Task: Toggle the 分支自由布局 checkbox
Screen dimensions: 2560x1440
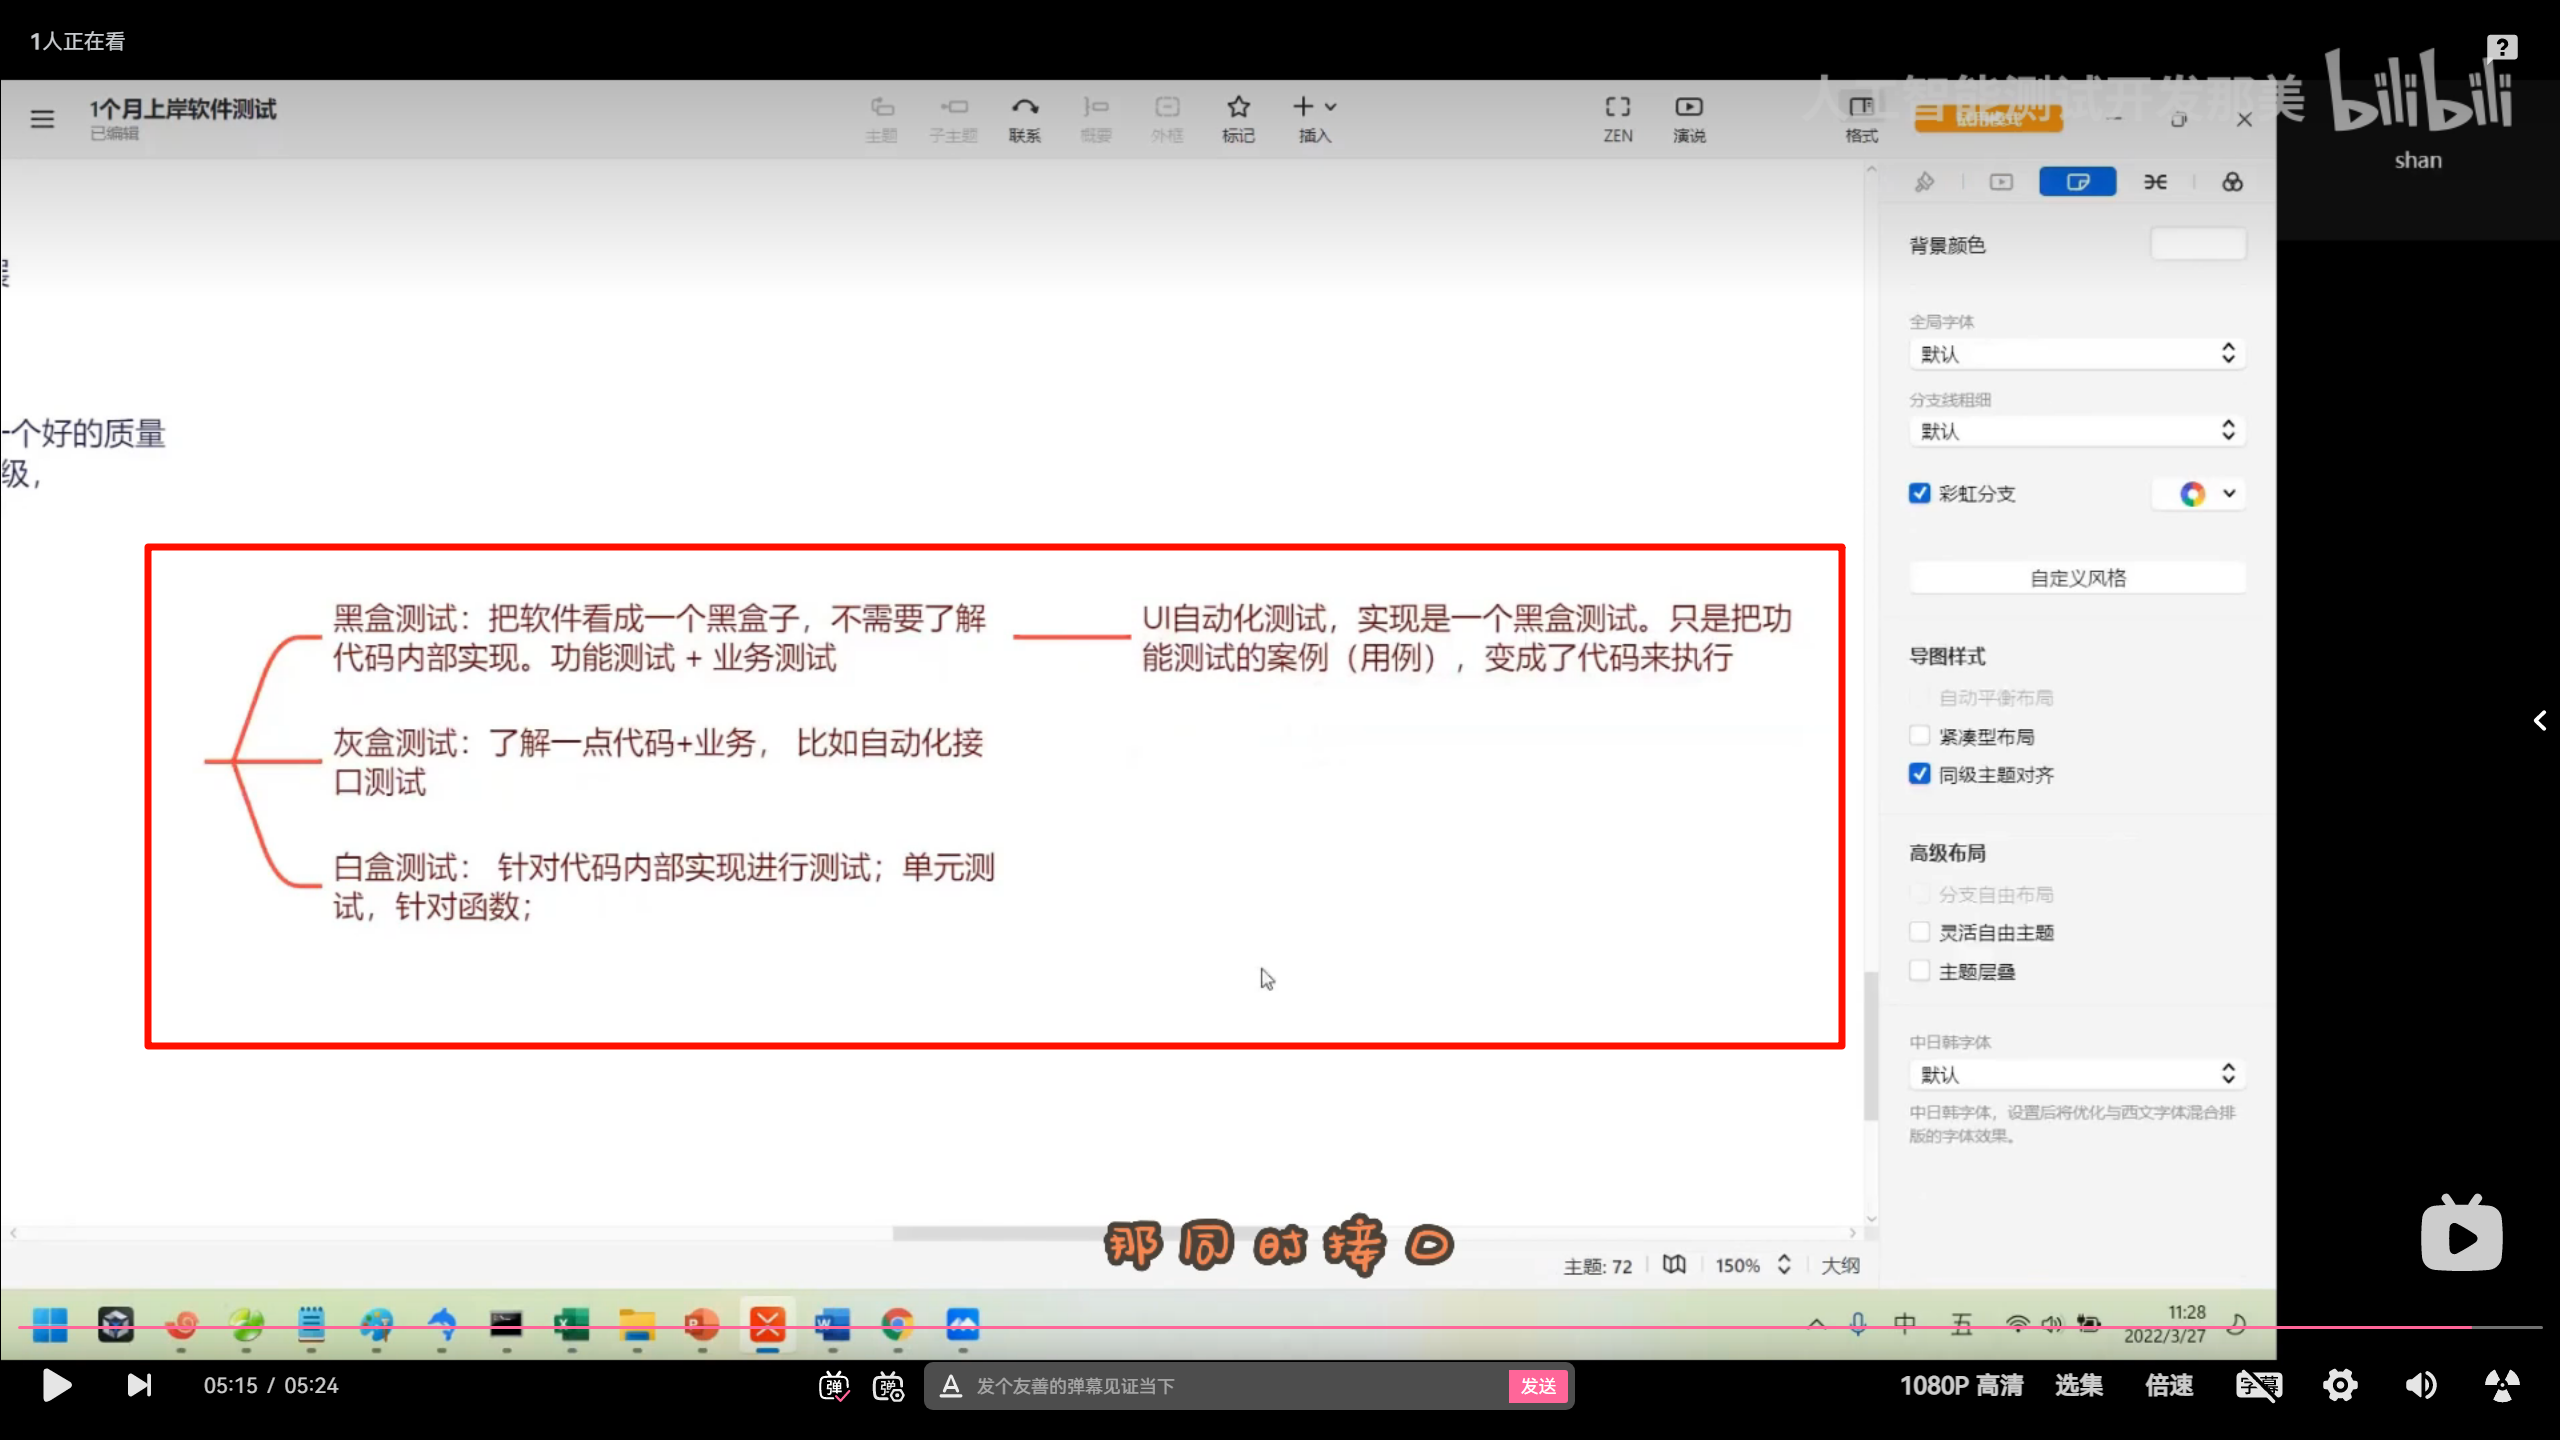Action: 1919,894
